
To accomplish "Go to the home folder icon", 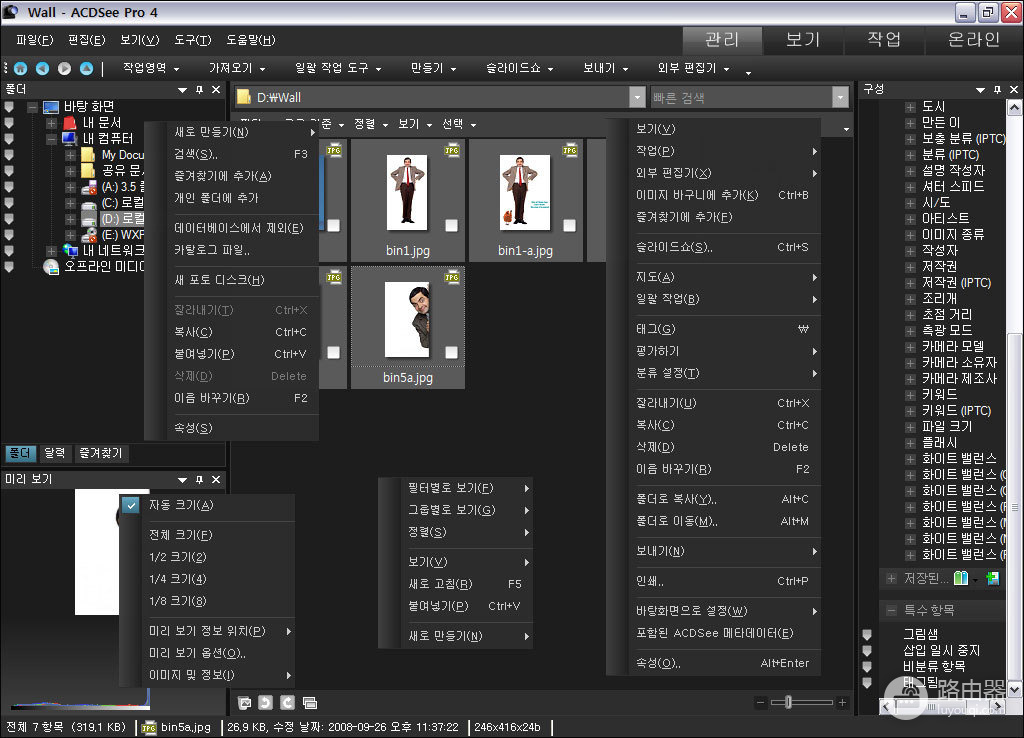I will [x=20, y=69].
